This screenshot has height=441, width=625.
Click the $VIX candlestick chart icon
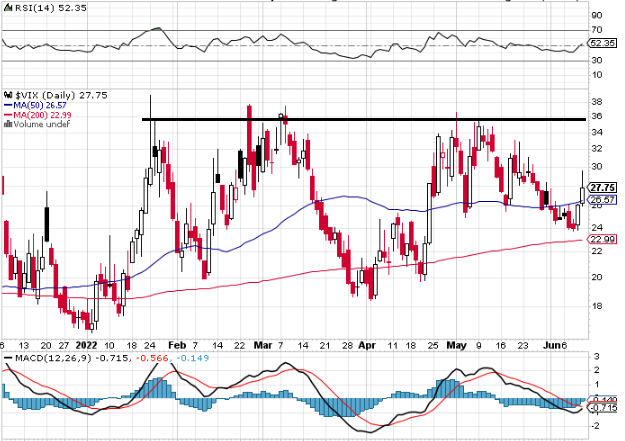[8, 95]
